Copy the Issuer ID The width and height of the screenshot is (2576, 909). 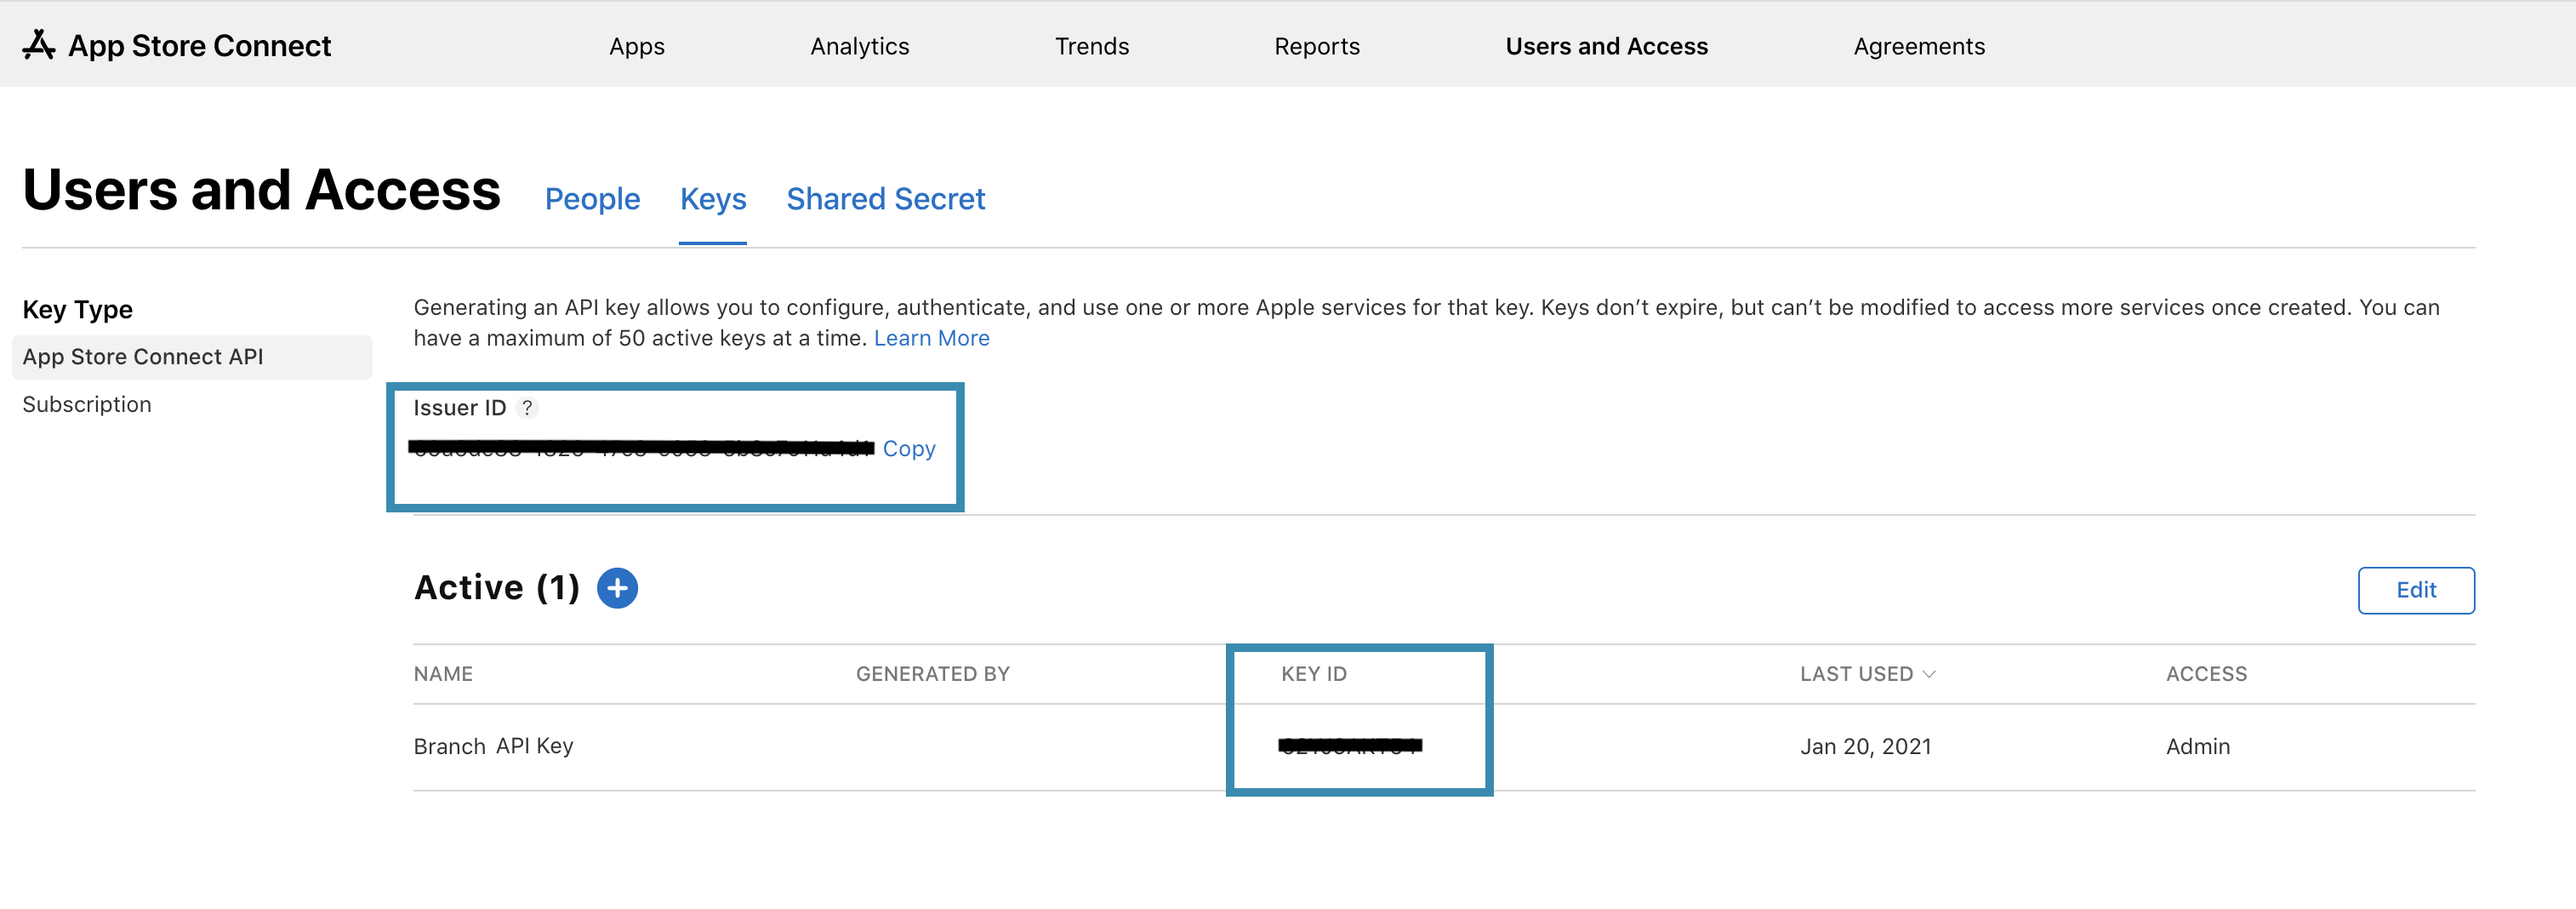(908, 449)
